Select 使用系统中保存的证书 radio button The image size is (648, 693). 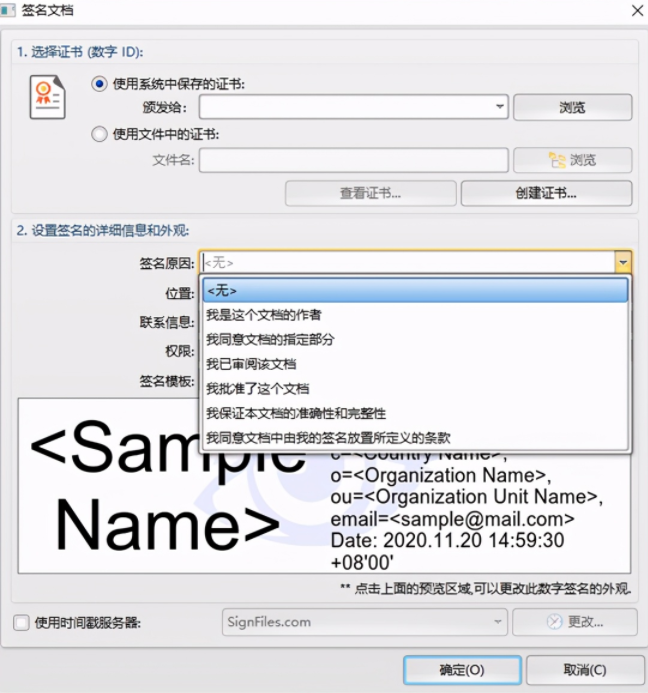(99, 84)
